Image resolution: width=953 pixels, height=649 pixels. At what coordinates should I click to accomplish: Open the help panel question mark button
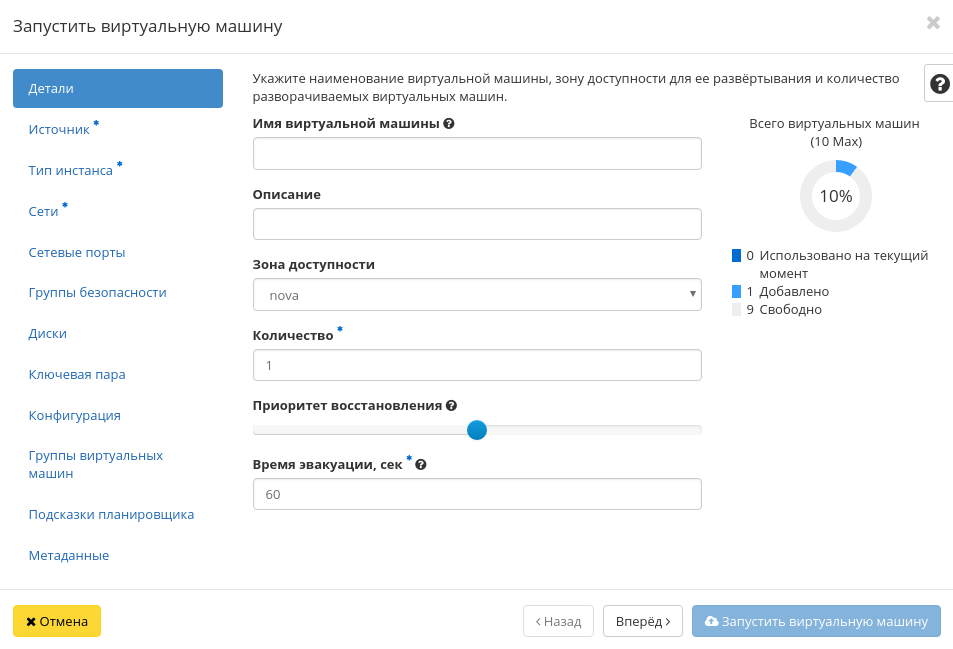[x=939, y=85]
